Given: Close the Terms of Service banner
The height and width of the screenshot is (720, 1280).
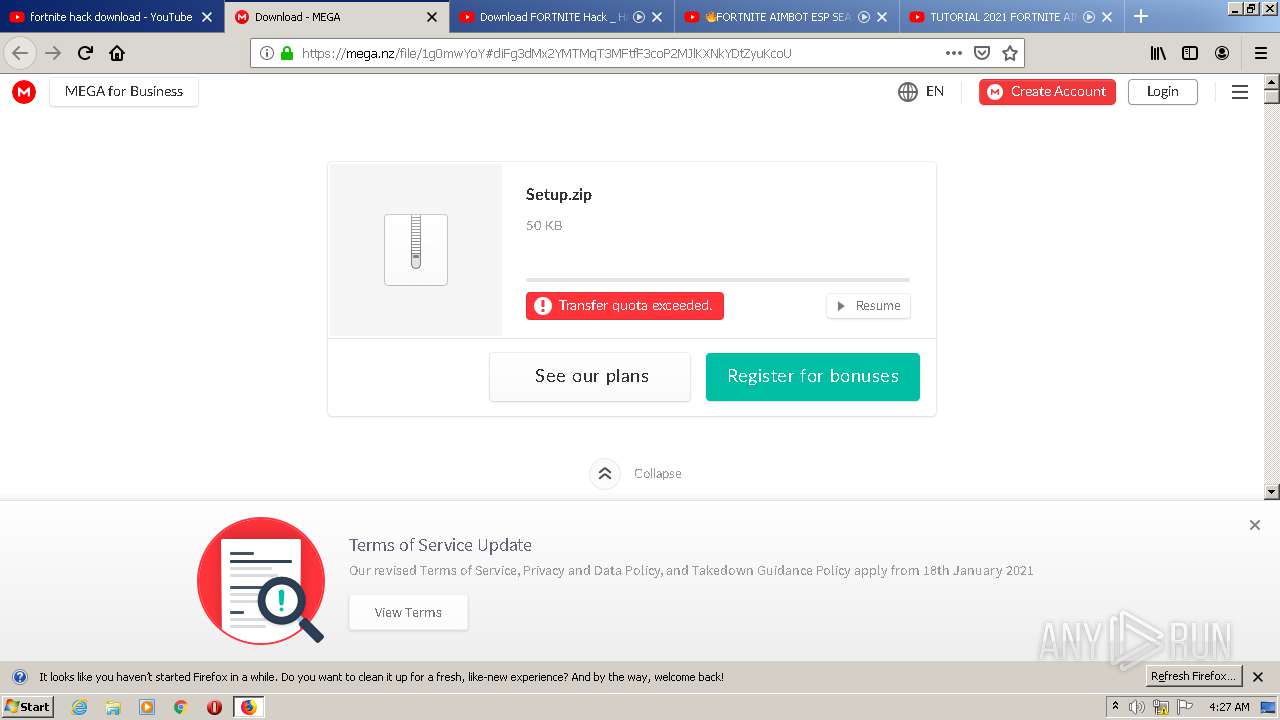Looking at the screenshot, I should click(x=1255, y=525).
